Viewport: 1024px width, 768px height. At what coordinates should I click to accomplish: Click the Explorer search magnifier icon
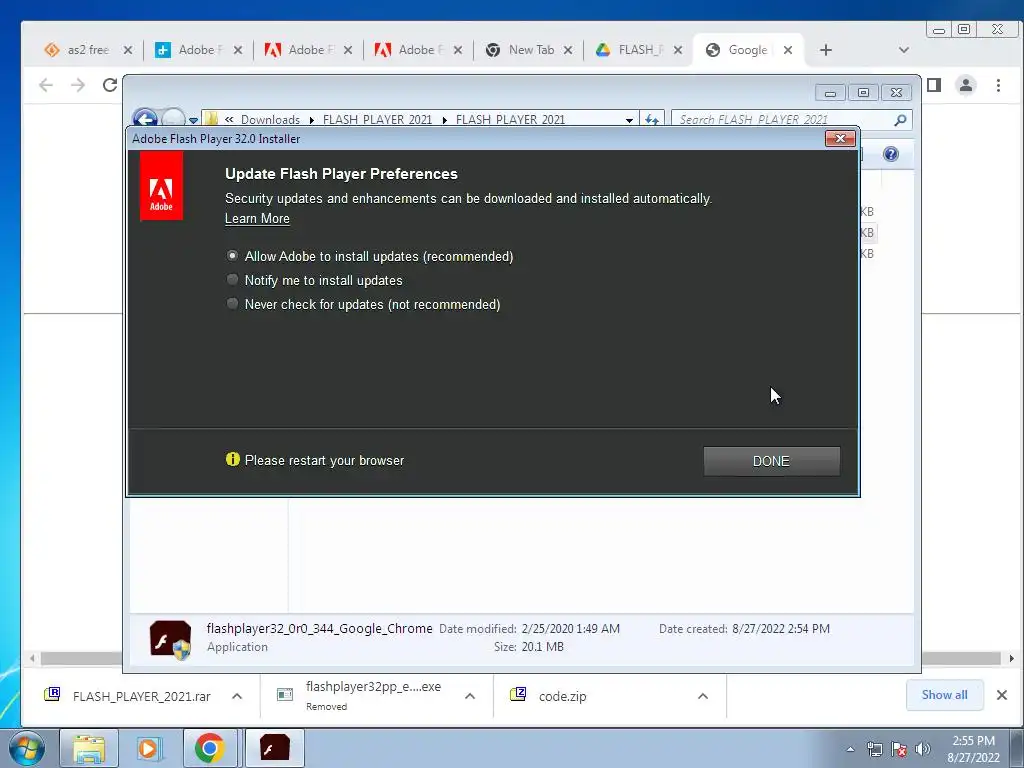pyautogui.click(x=901, y=120)
